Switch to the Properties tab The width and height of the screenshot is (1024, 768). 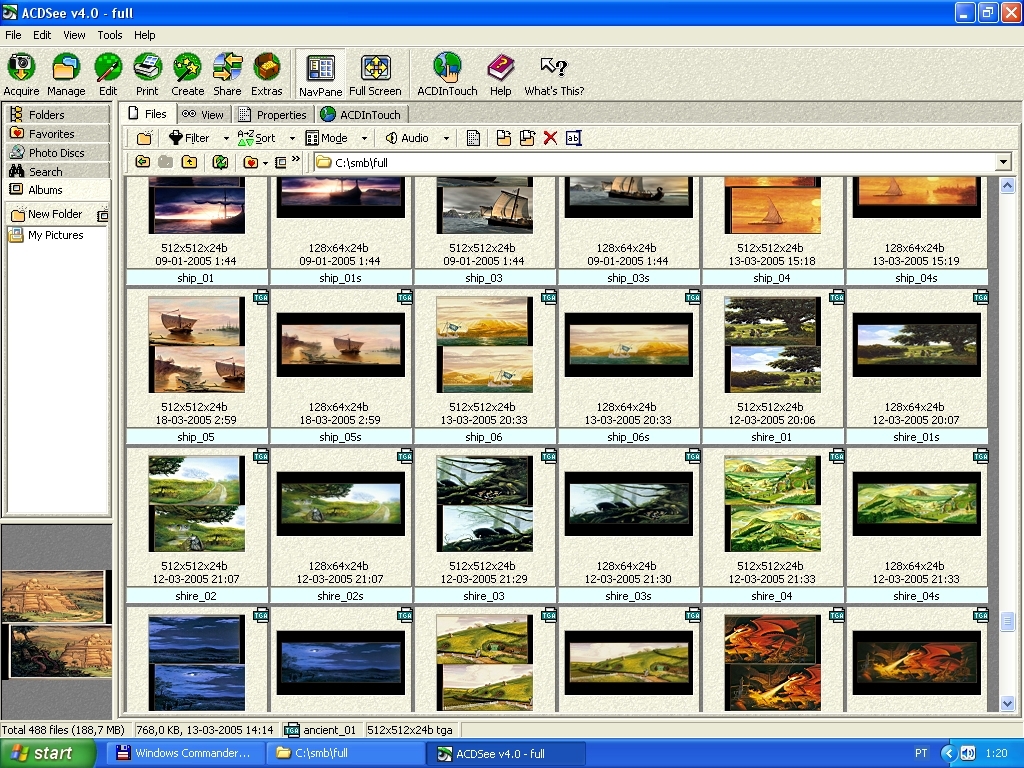(273, 114)
